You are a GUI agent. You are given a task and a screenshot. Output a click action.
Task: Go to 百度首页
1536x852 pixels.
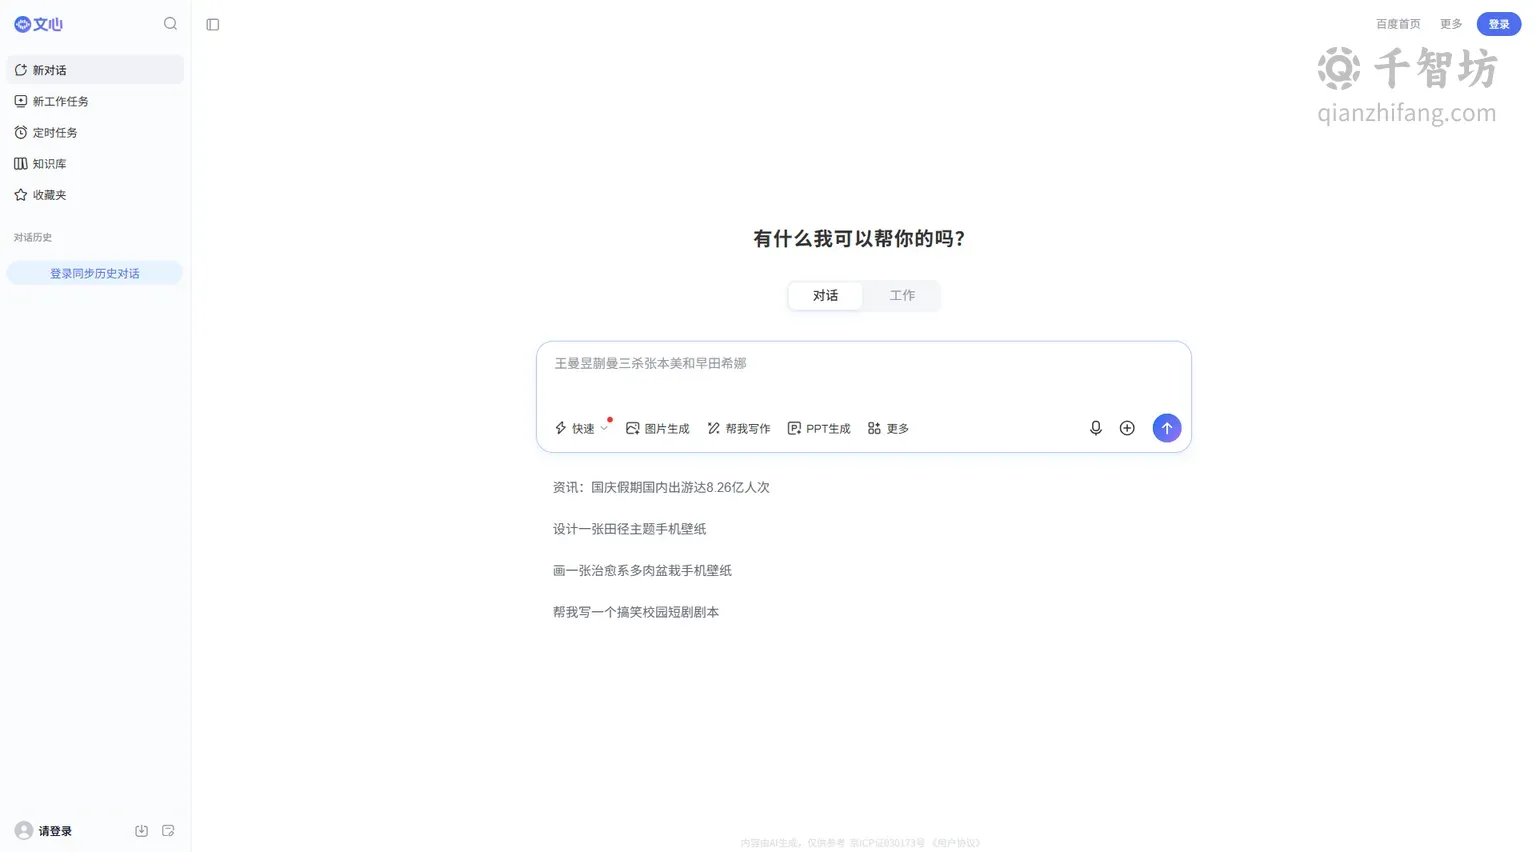[1398, 24]
